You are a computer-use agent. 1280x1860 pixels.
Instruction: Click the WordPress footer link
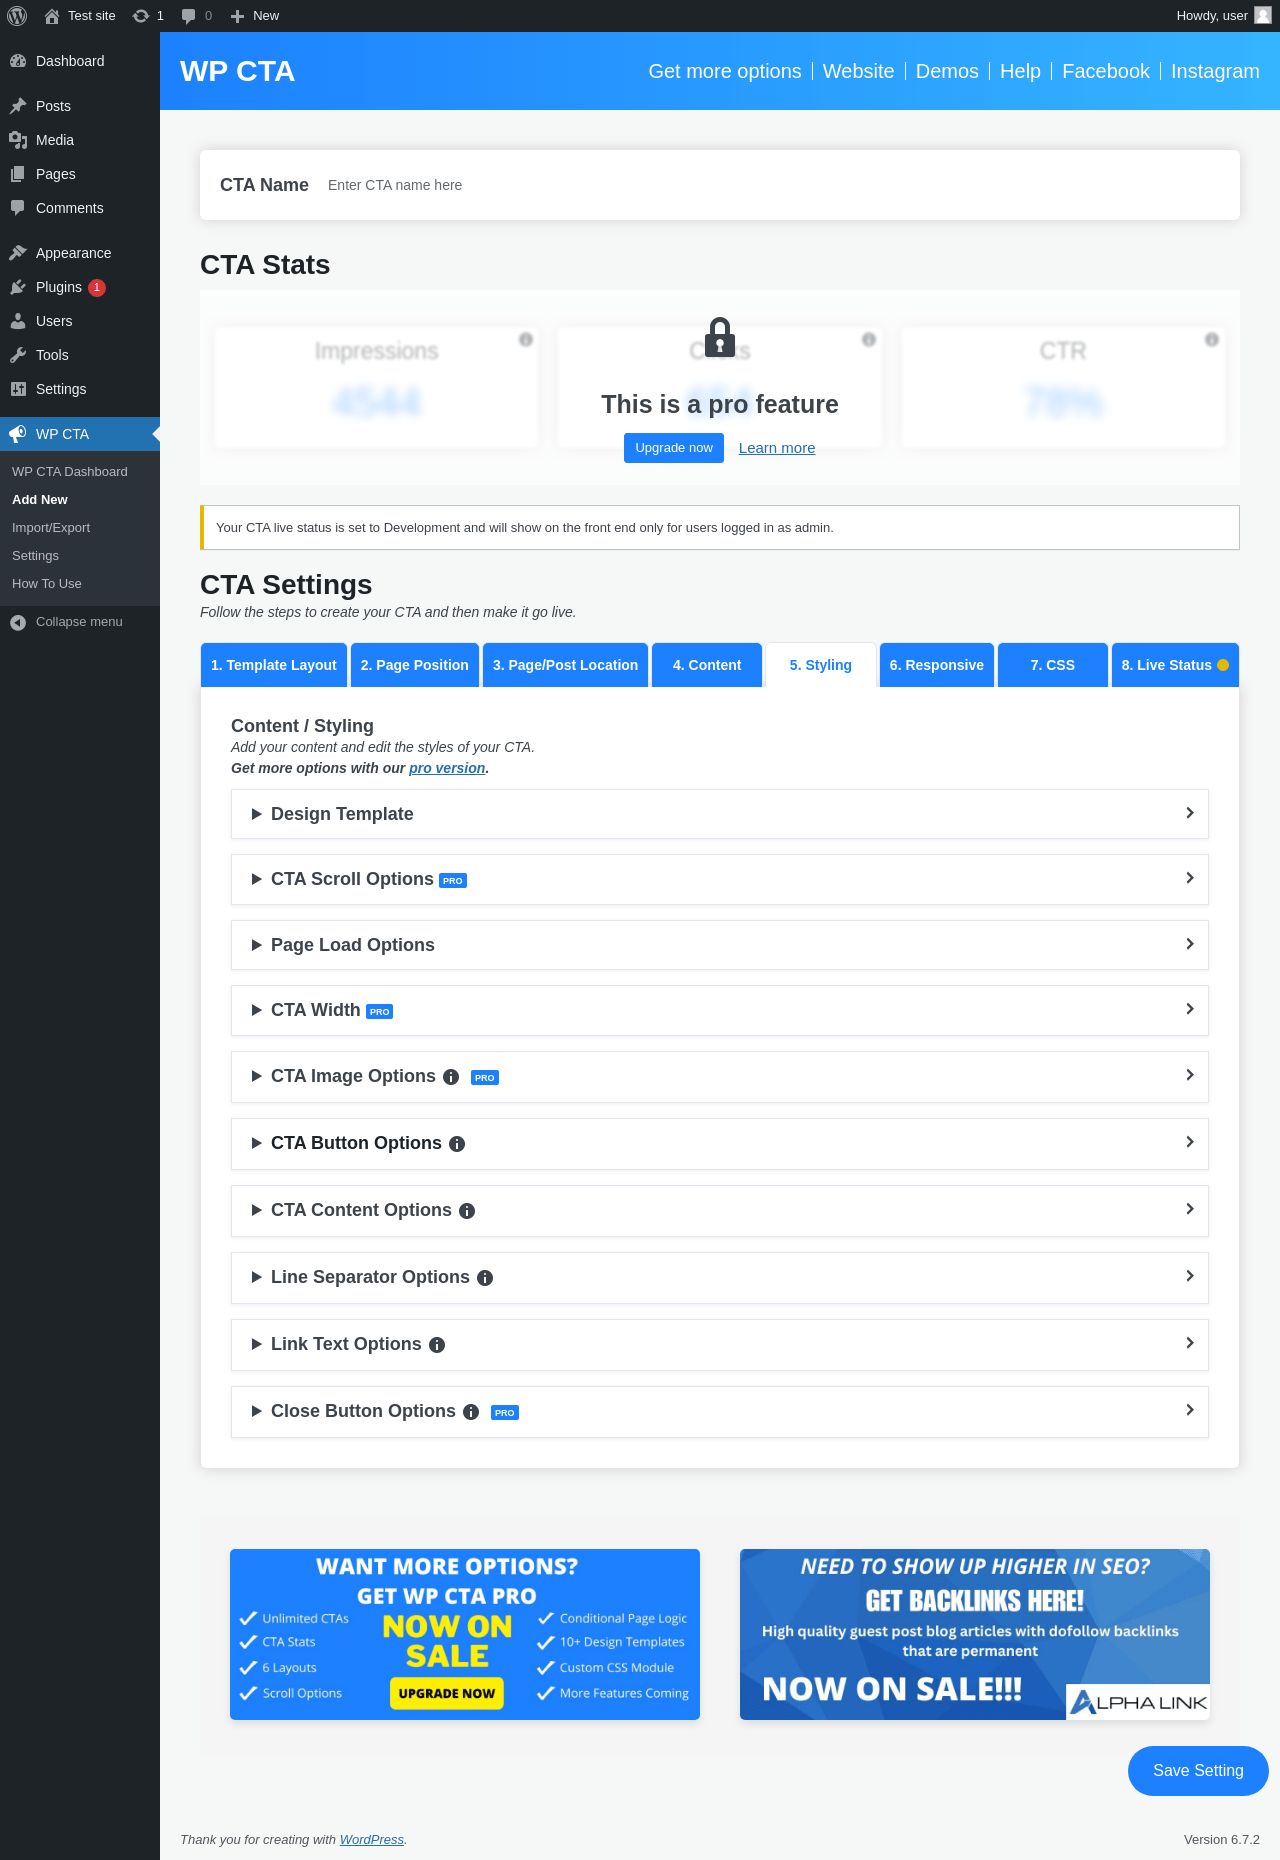372,1840
